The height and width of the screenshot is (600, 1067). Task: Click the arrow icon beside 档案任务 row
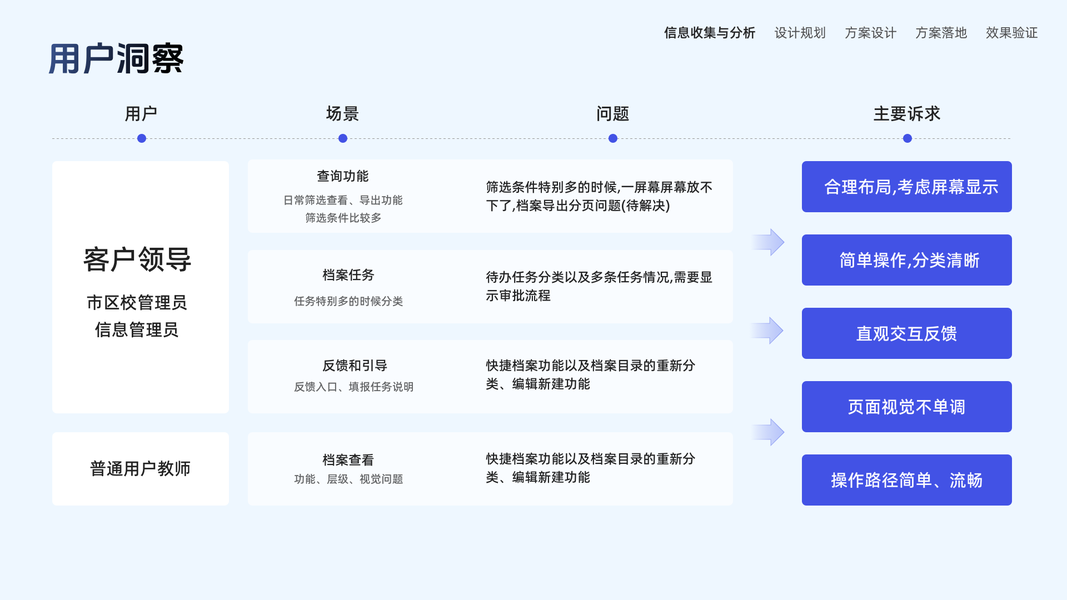(x=768, y=331)
